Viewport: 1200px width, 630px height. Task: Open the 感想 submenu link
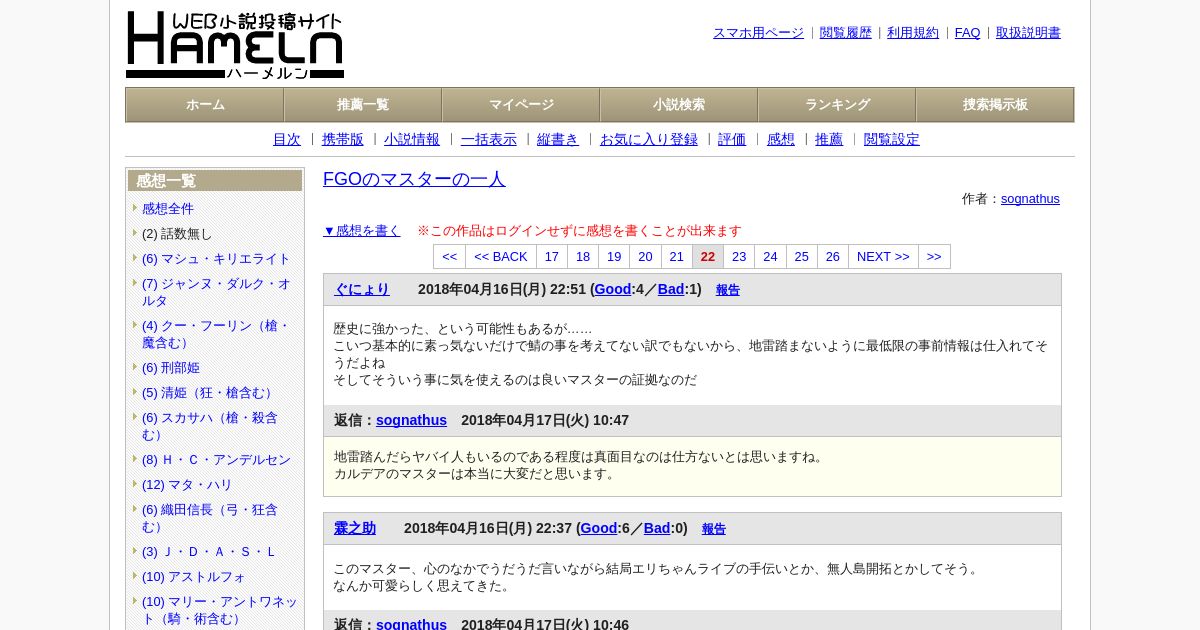781,140
